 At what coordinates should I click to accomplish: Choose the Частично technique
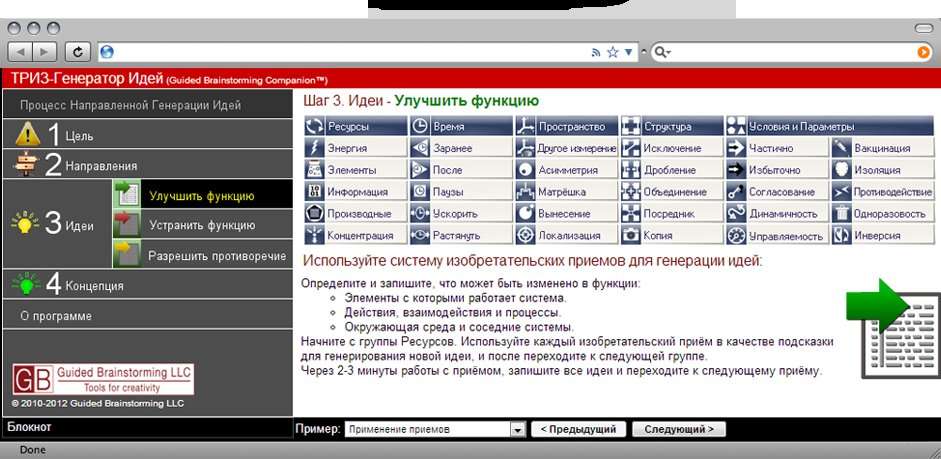(777, 148)
